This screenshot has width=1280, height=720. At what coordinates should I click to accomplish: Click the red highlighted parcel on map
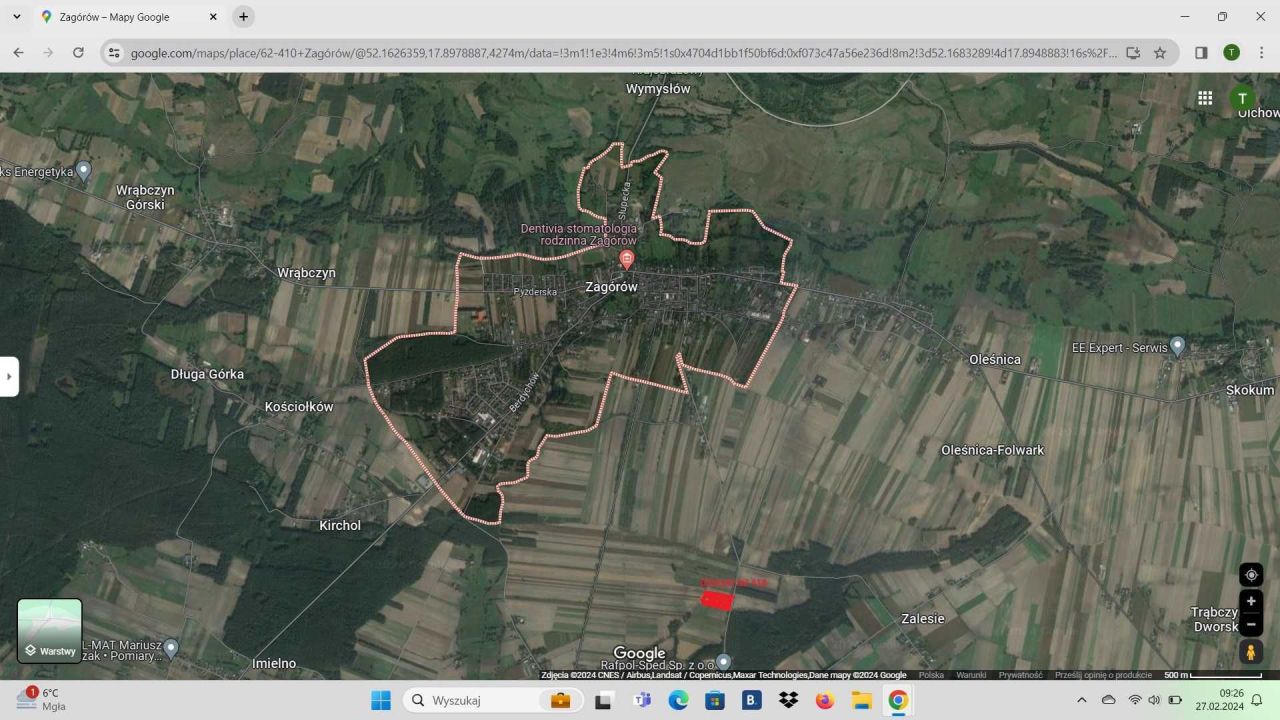(717, 599)
